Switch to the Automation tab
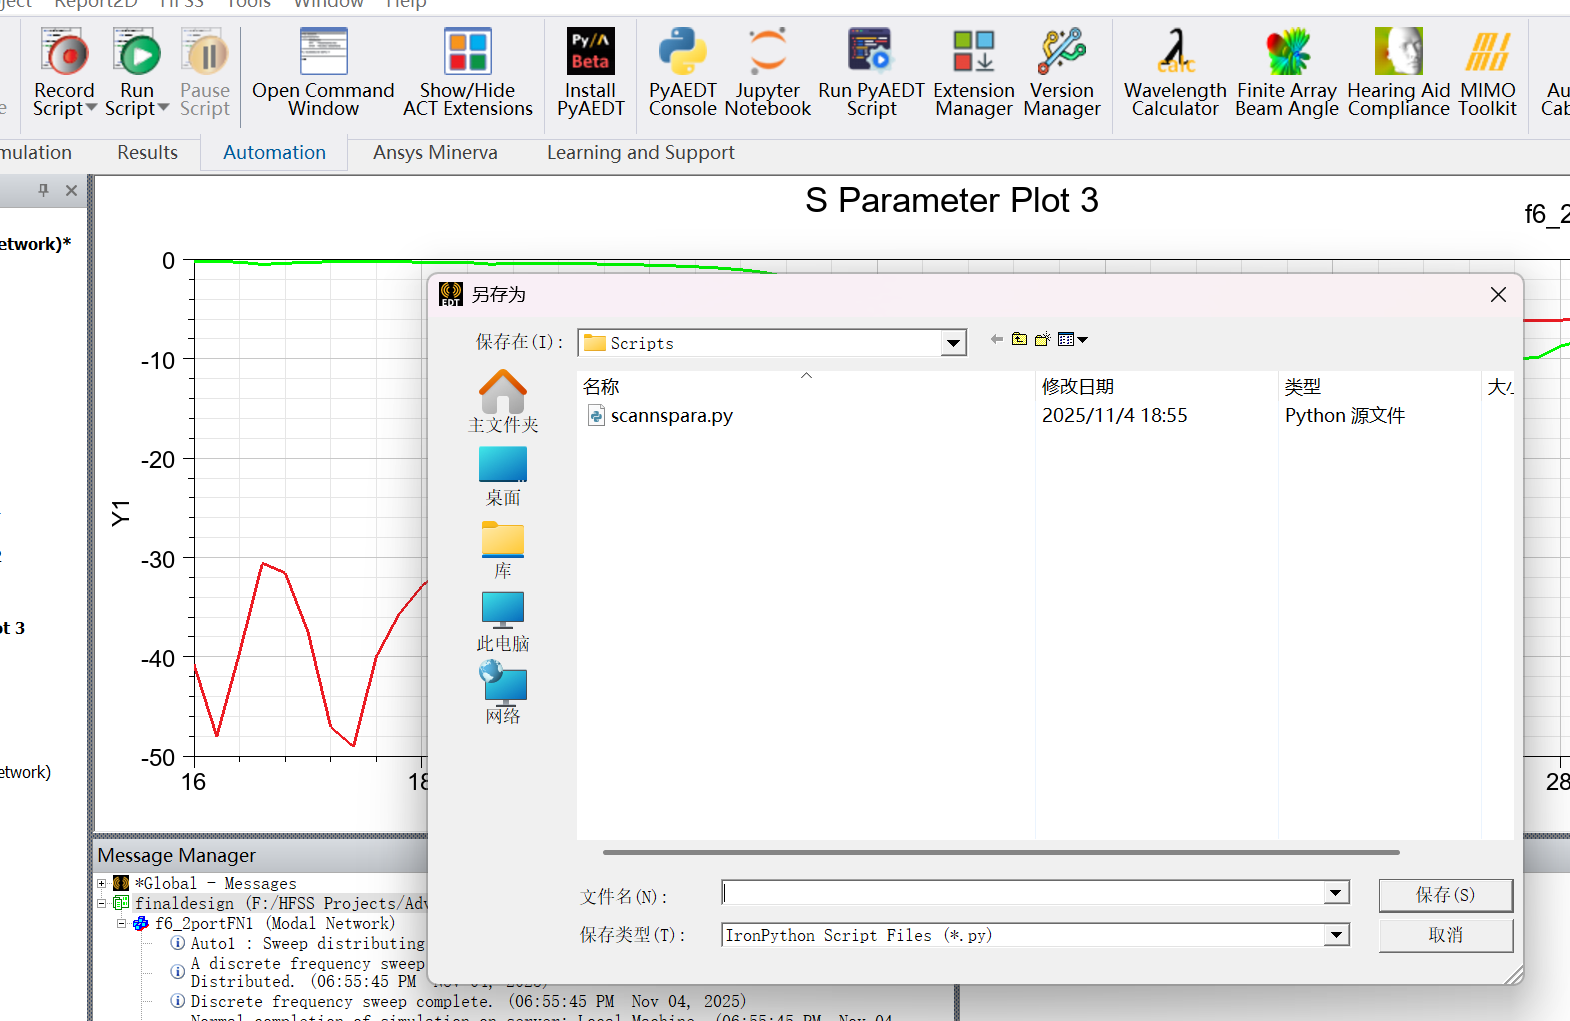Image resolution: width=1570 pixels, height=1021 pixels. (x=274, y=153)
